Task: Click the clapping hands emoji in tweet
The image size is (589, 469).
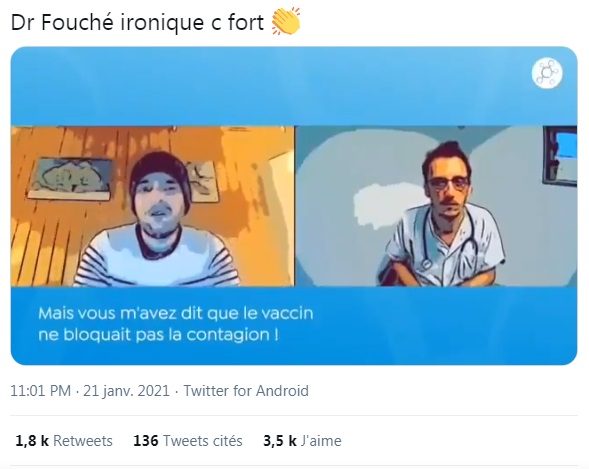Action: [x=286, y=21]
